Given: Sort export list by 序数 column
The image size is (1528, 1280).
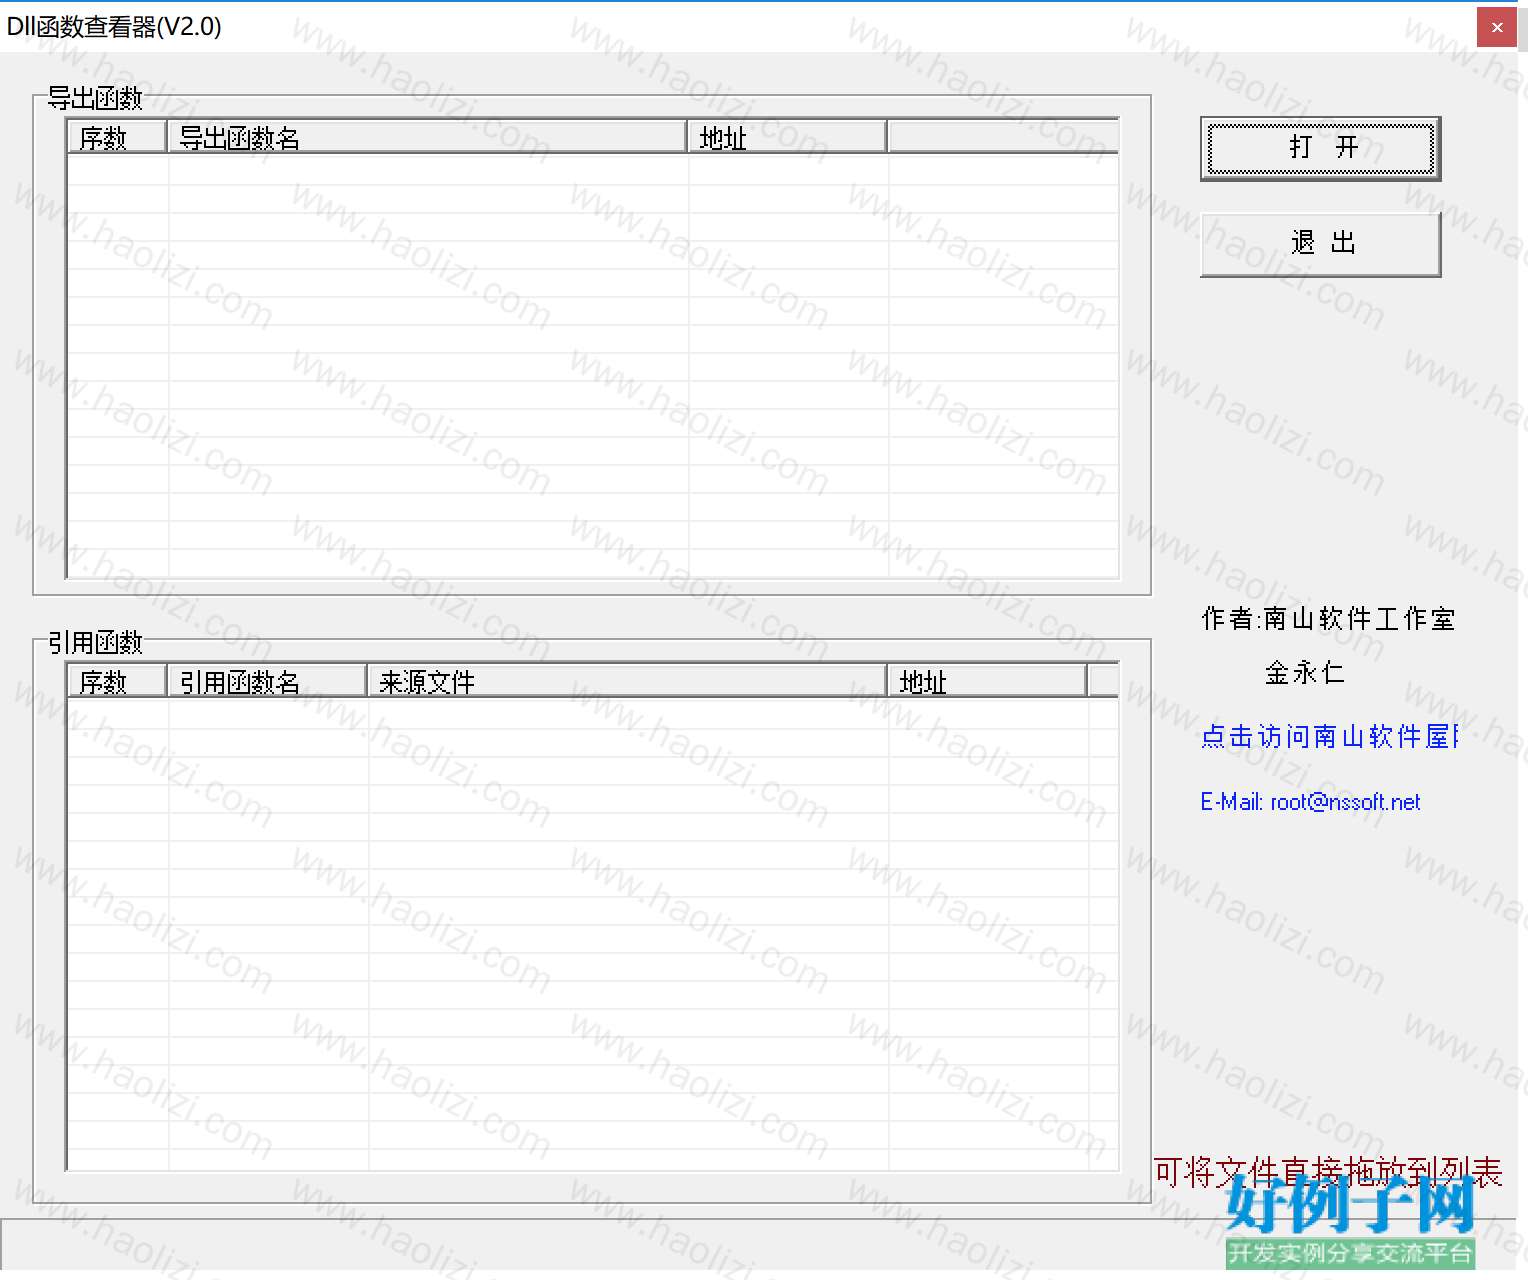Looking at the screenshot, I should [x=116, y=137].
